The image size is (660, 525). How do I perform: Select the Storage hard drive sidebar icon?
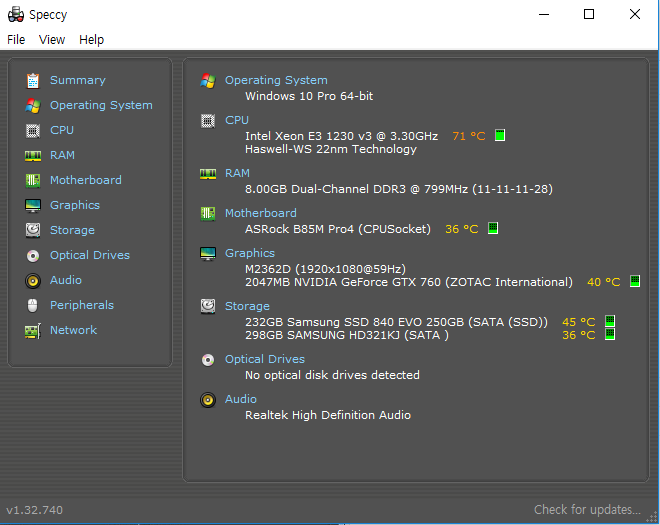33,230
